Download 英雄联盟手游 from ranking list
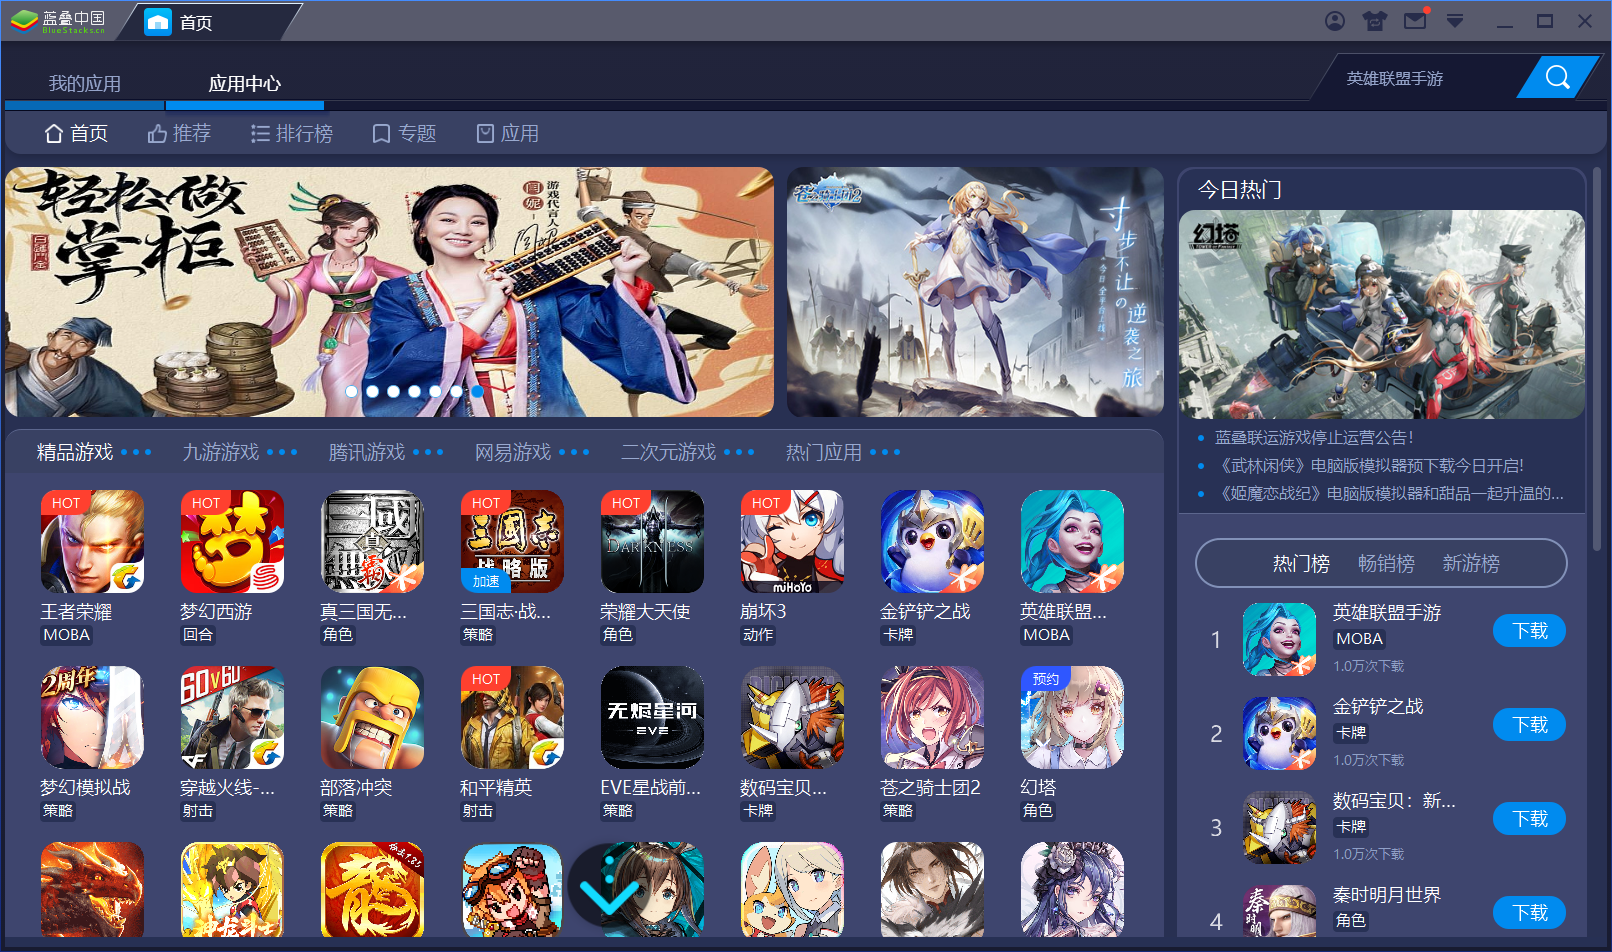1612x952 pixels. pos(1529,631)
